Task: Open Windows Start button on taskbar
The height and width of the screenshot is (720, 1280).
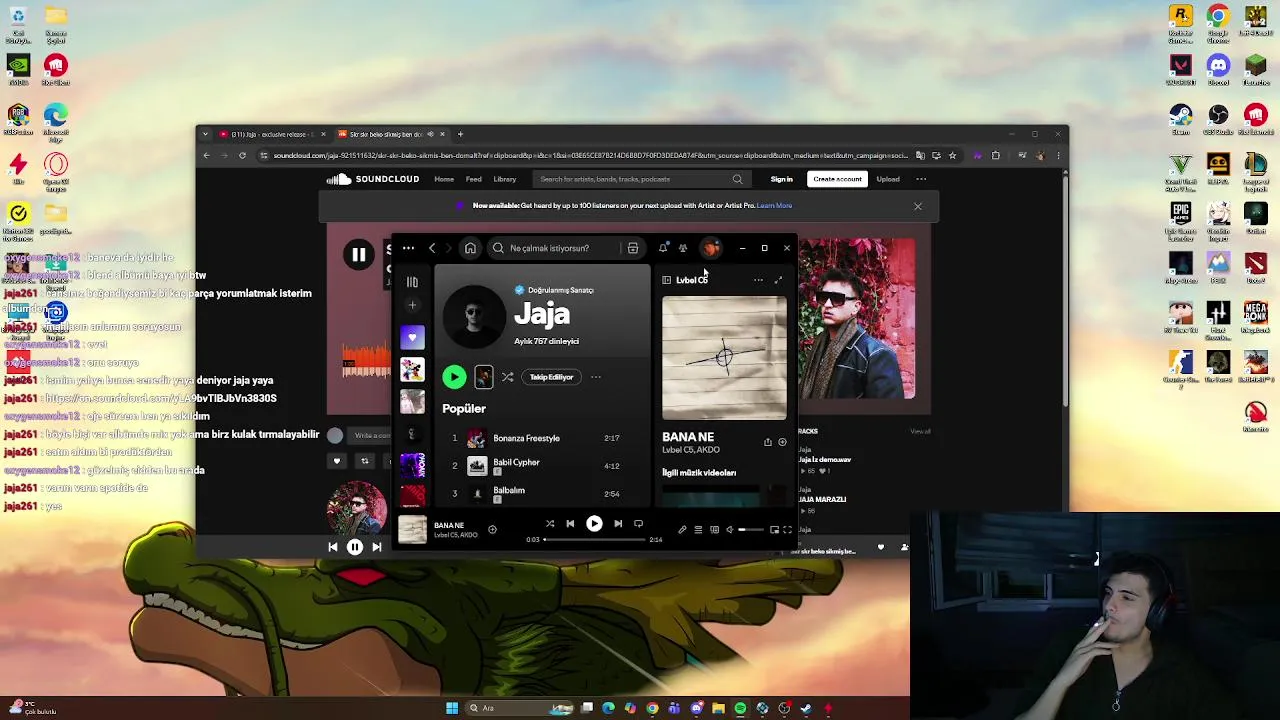Action: pos(452,708)
